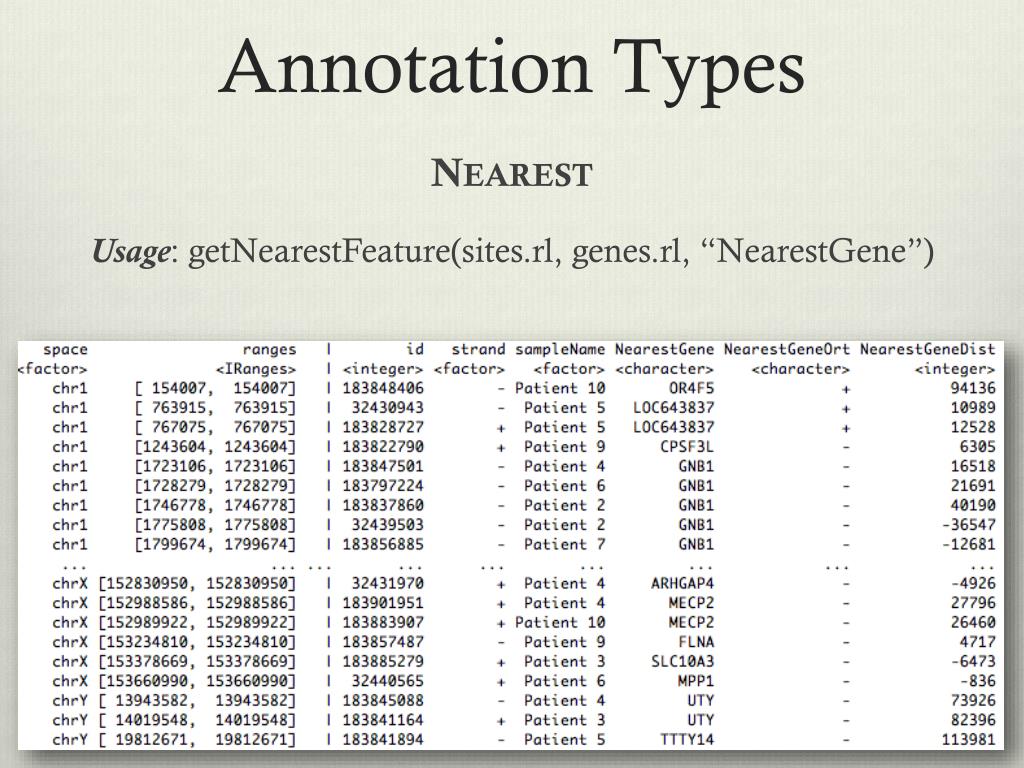Click distance value '27796'
Image resolution: width=1024 pixels, height=768 pixels.
click(973, 603)
